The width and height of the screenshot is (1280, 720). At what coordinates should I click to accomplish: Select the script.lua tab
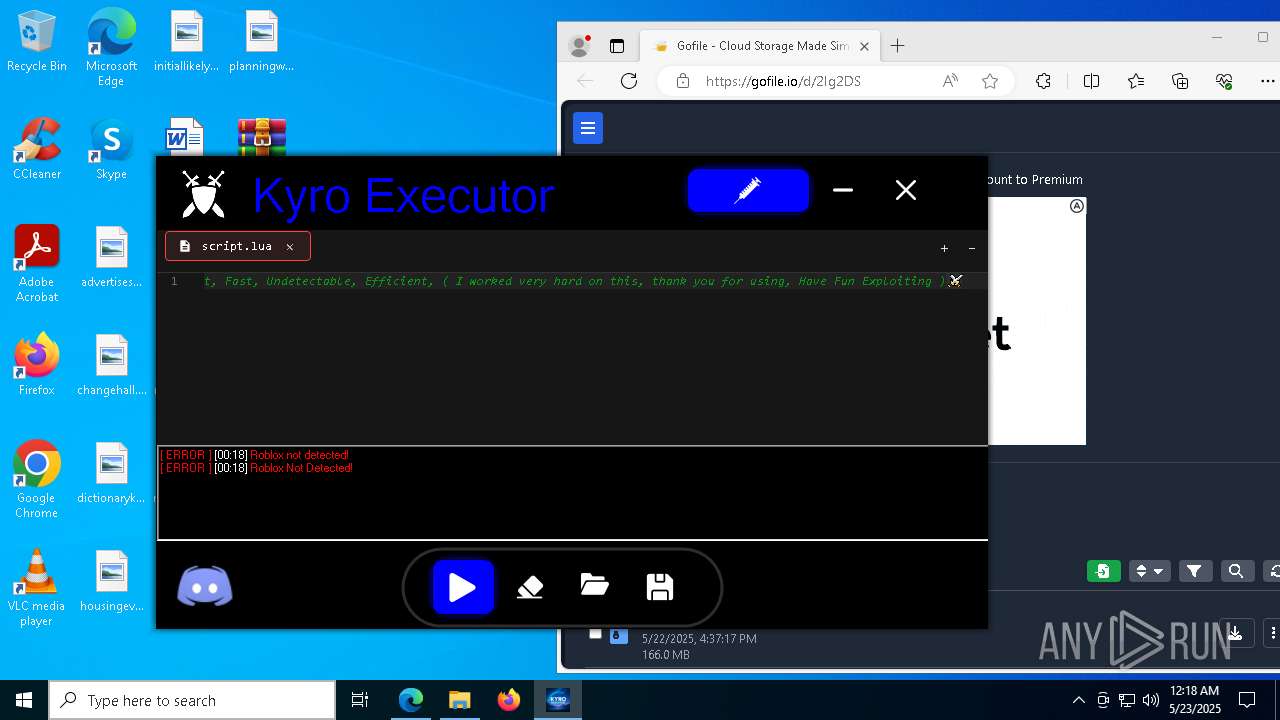click(x=238, y=246)
